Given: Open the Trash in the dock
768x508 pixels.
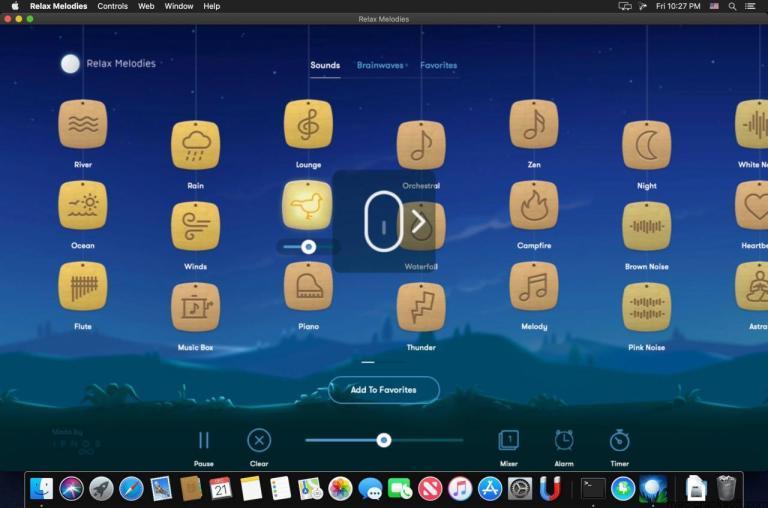Looking at the screenshot, I should click(726, 488).
